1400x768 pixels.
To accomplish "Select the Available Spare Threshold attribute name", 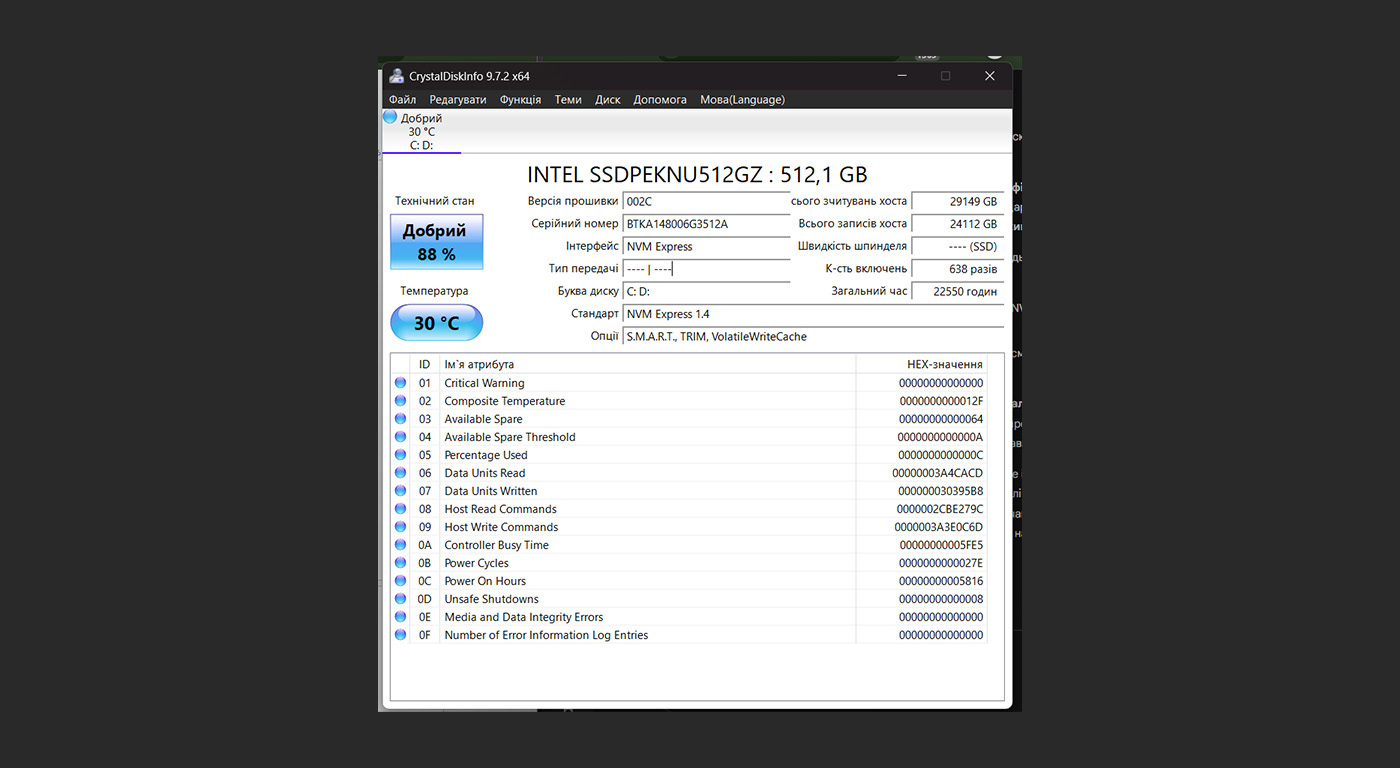I will point(510,437).
